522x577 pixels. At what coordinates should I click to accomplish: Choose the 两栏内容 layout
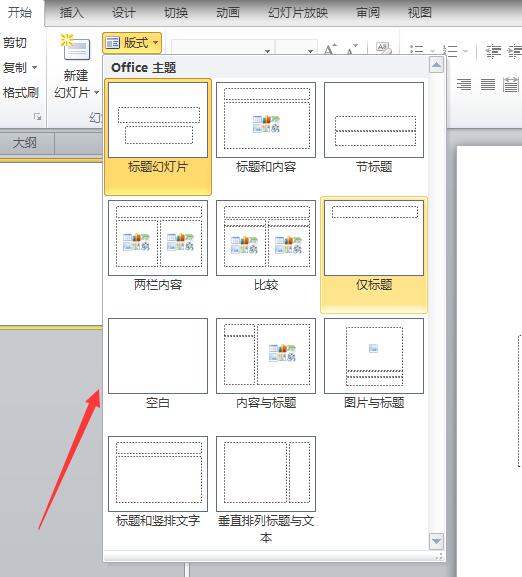click(158, 246)
